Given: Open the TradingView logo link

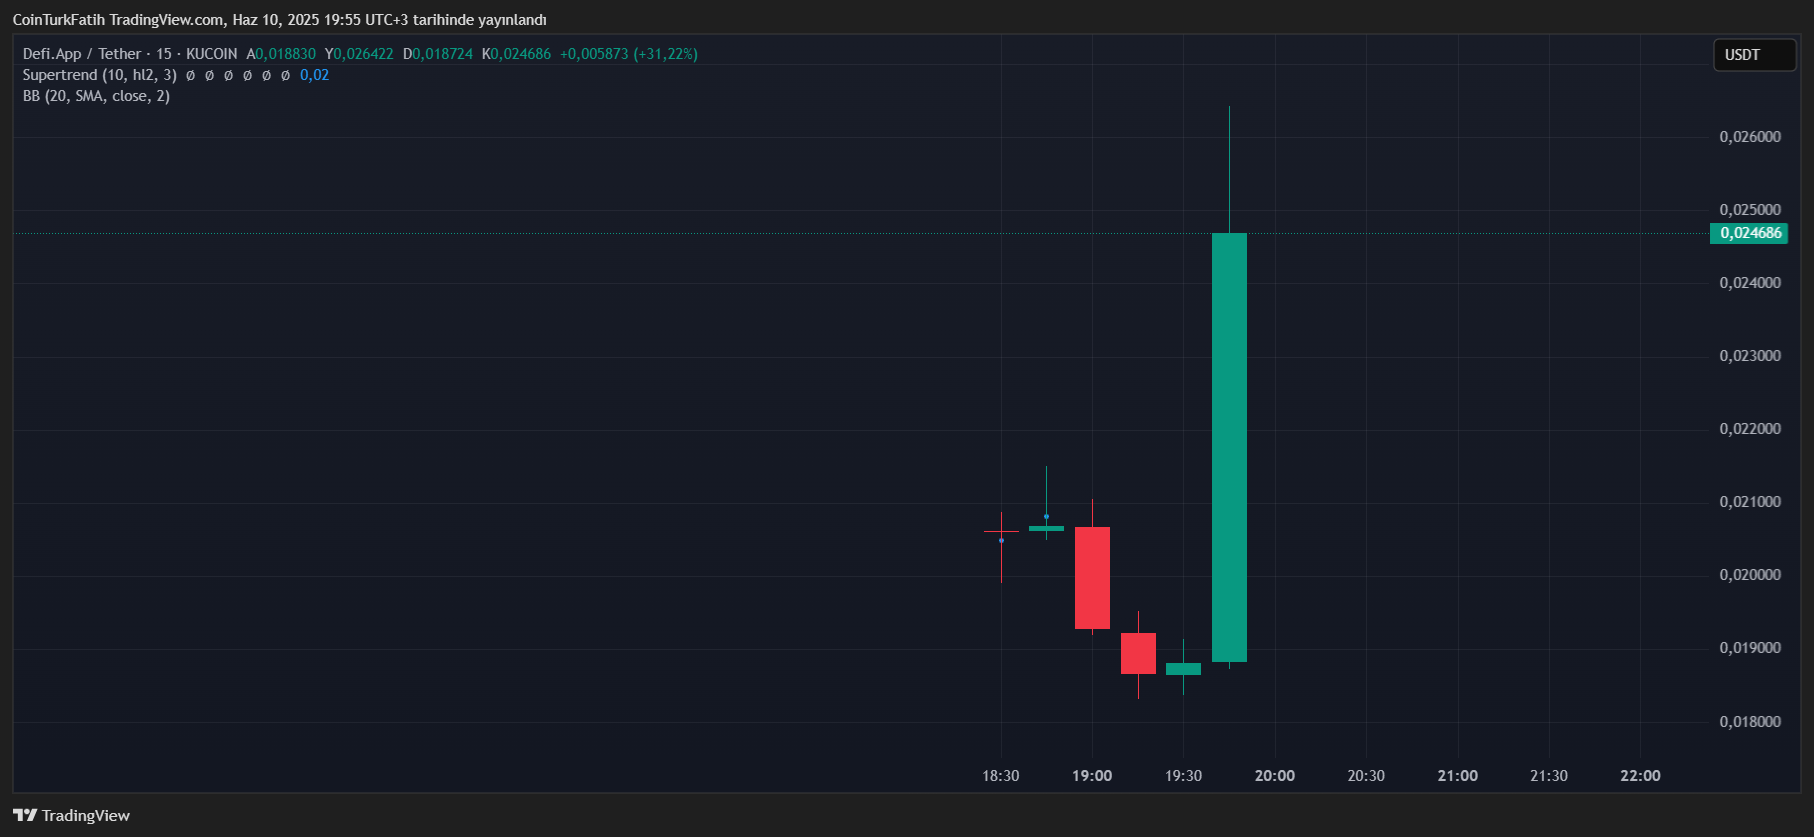Looking at the screenshot, I should [72, 816].
